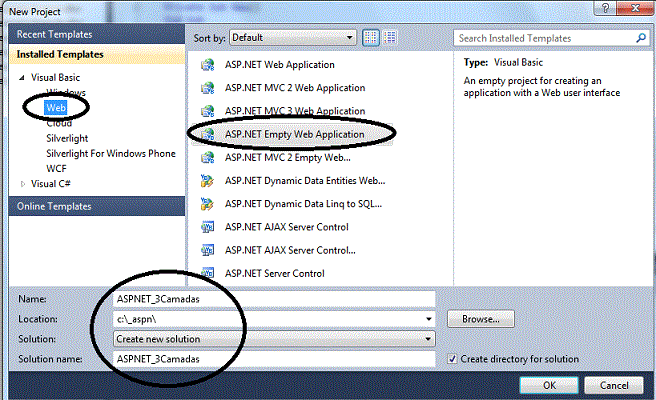
Task: Select Silverlight For Windows Phone category
Action: coord(111,154)
